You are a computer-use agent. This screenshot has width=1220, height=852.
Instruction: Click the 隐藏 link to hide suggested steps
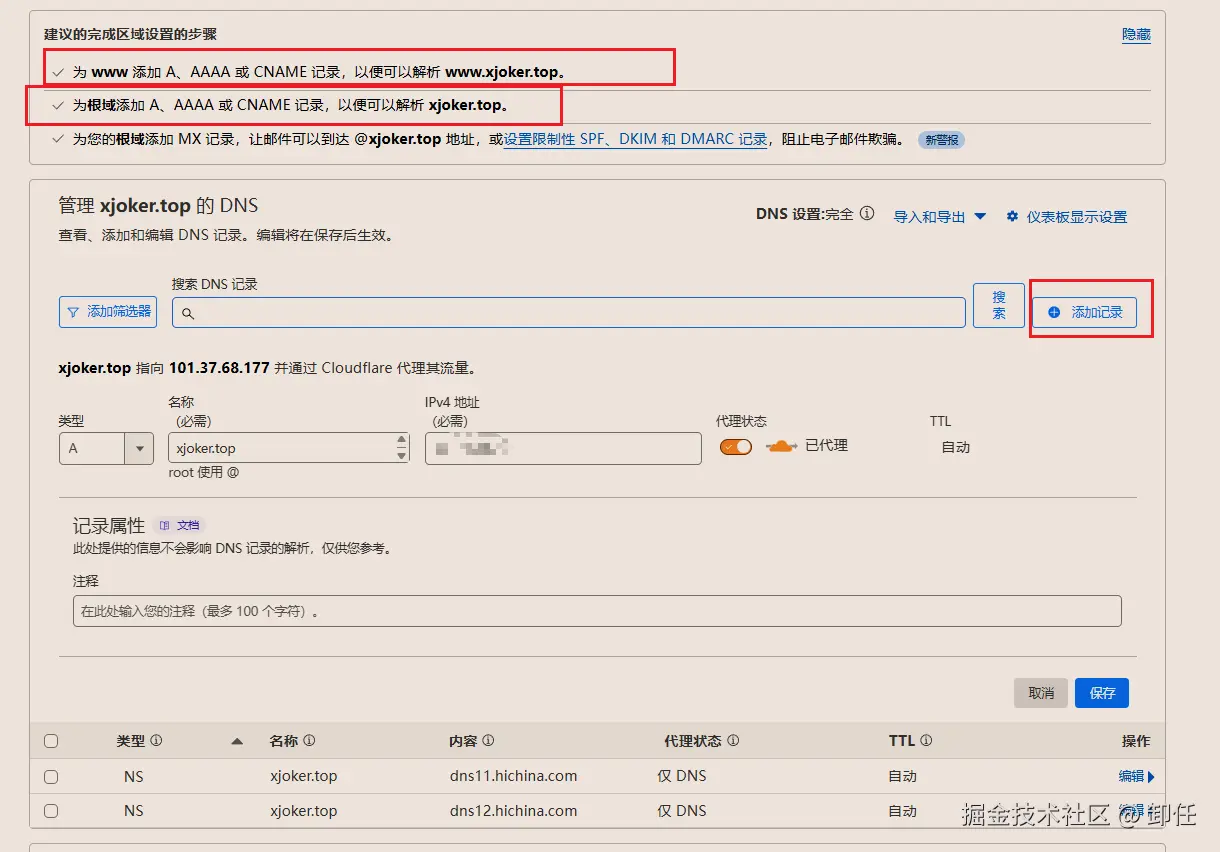pos(1136,34)
